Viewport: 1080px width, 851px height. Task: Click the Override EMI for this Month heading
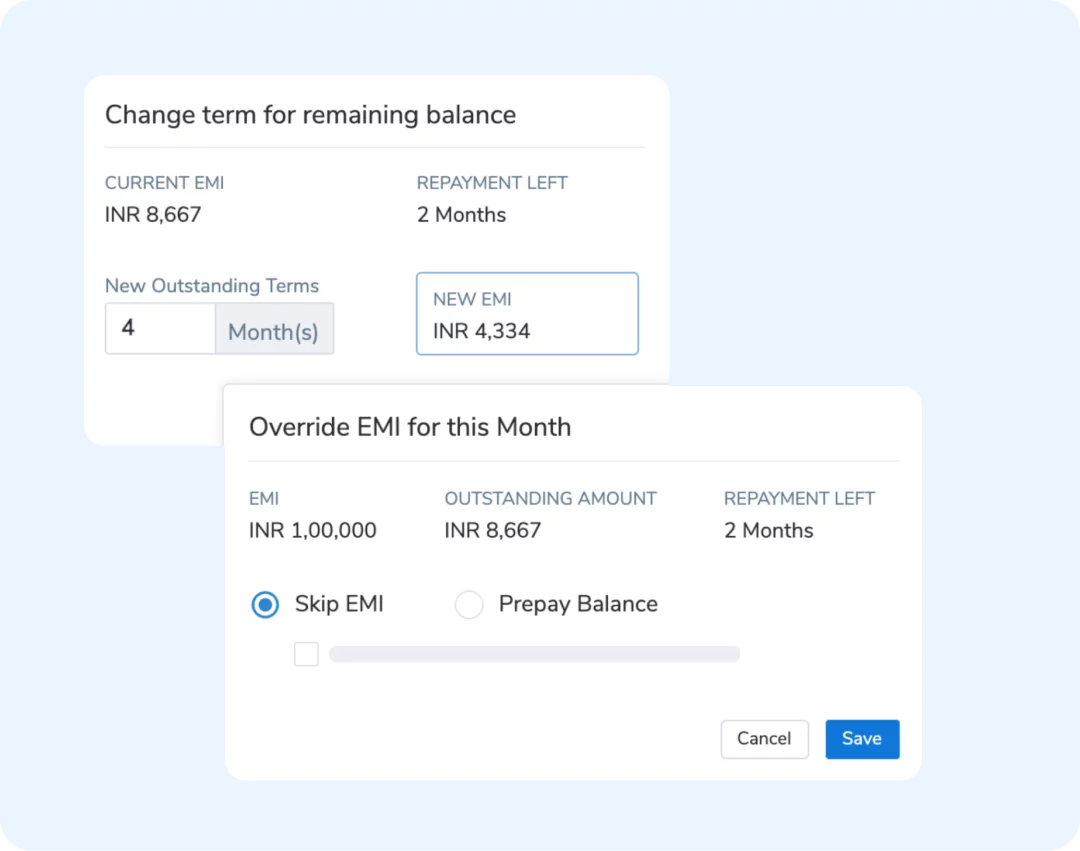pos(410,427)
